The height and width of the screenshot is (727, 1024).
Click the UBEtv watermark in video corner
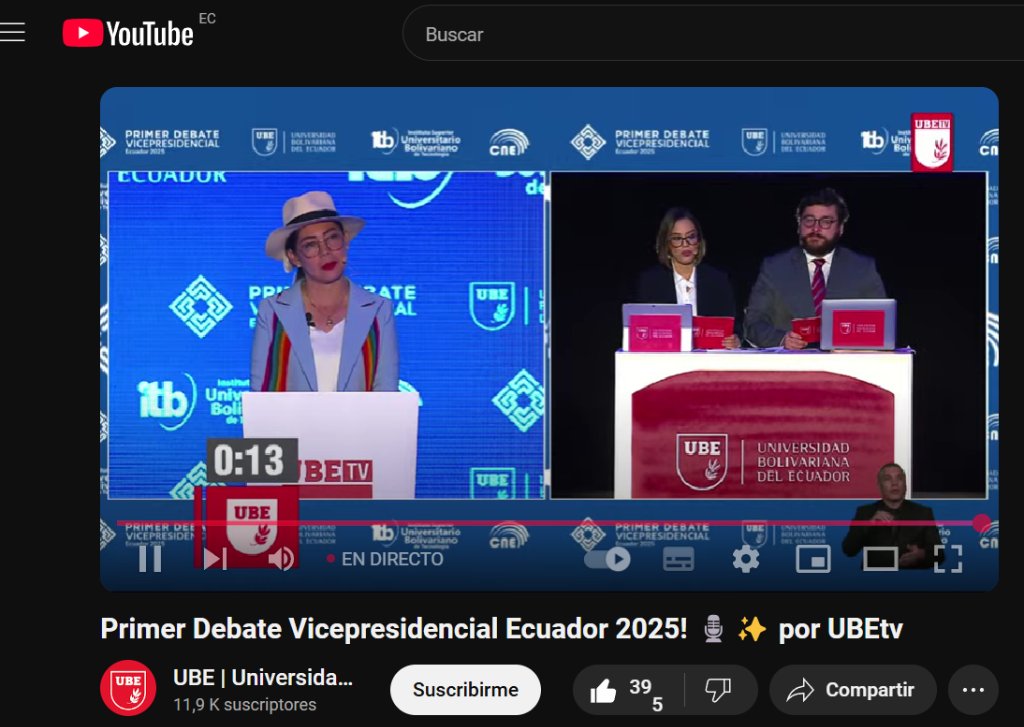(x=932, y=142)
